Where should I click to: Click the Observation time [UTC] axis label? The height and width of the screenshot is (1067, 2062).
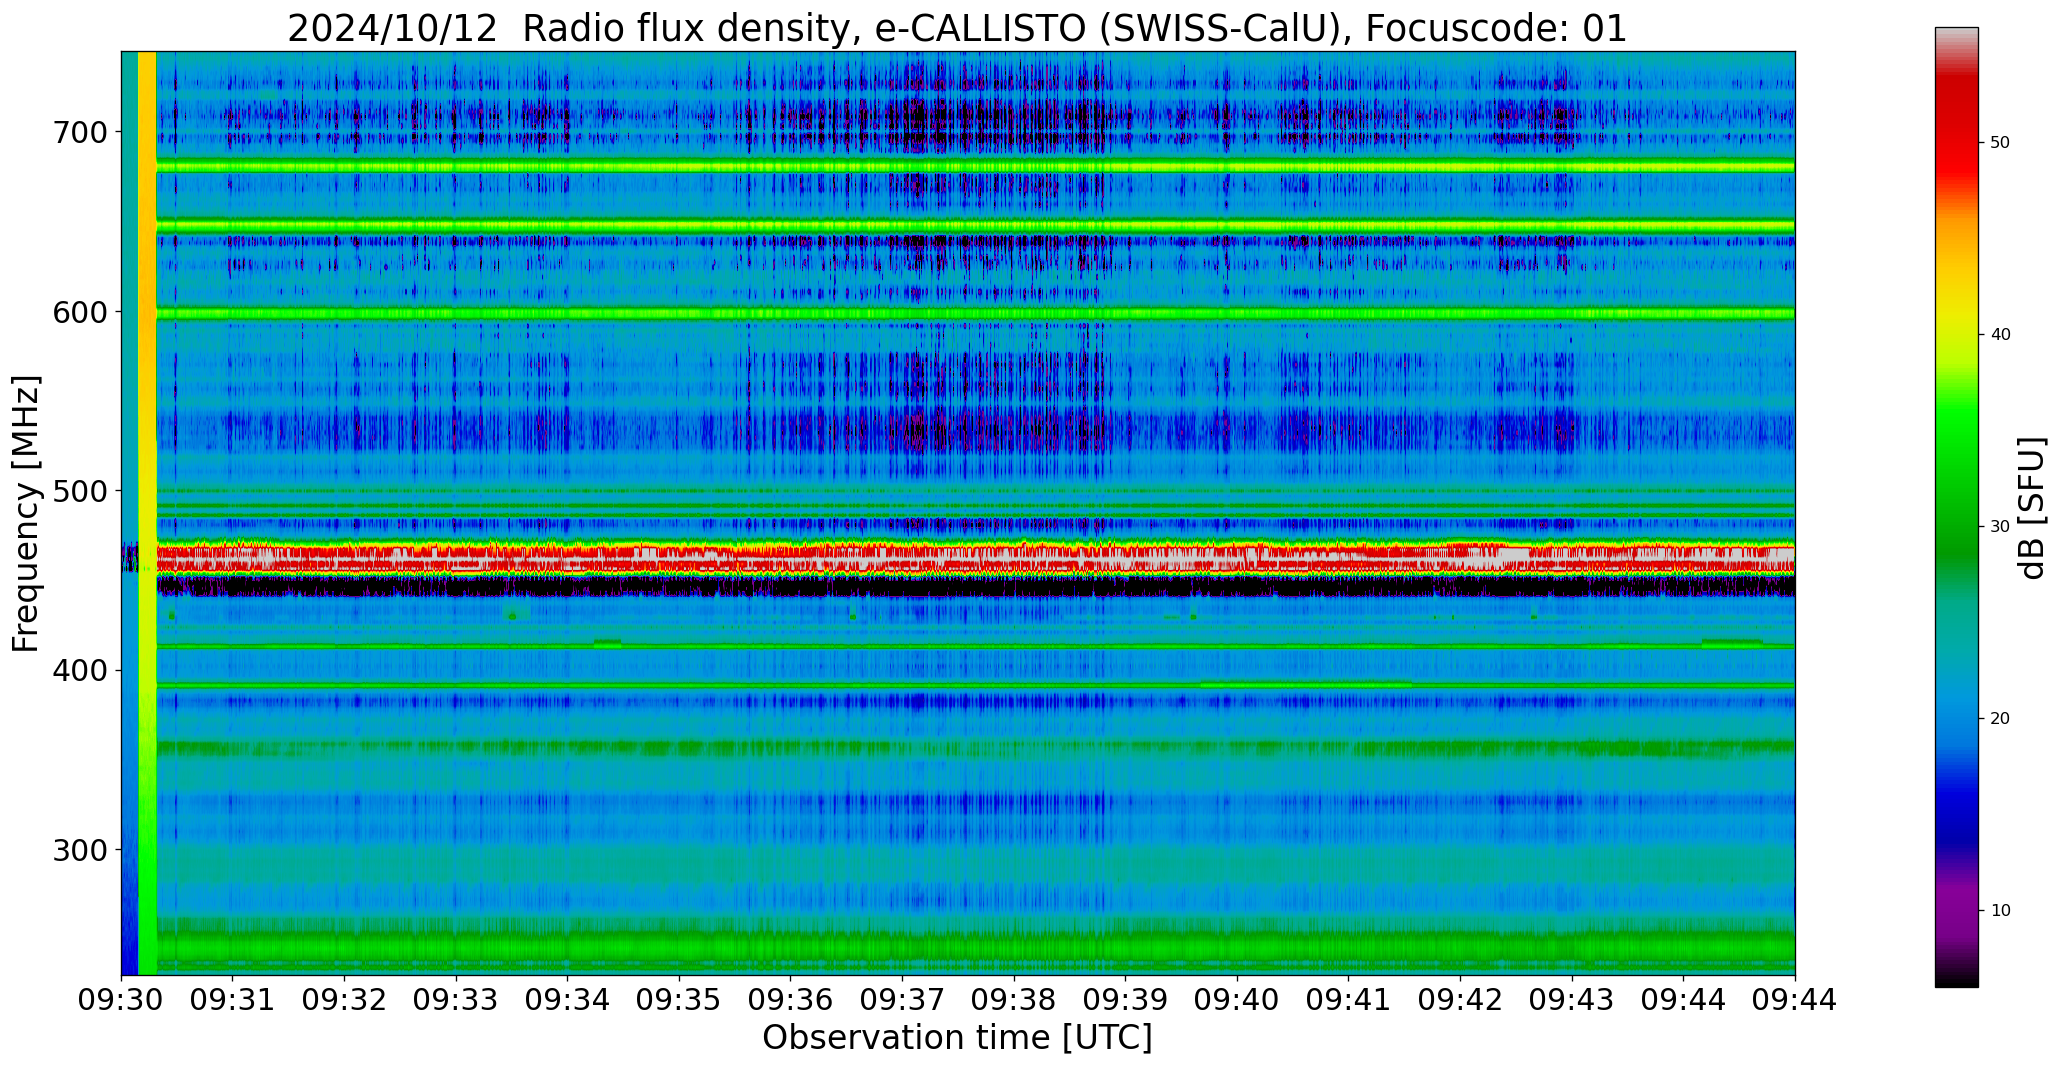coord(957,1038)
